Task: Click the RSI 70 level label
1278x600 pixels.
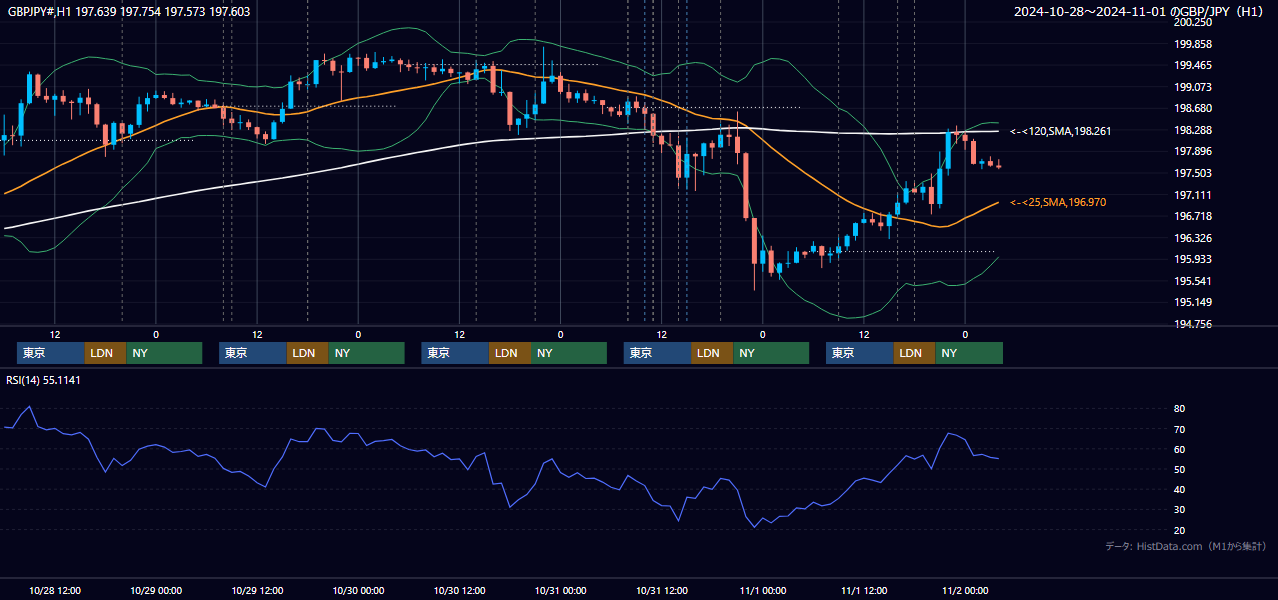Action: (x=1180, y=429)
